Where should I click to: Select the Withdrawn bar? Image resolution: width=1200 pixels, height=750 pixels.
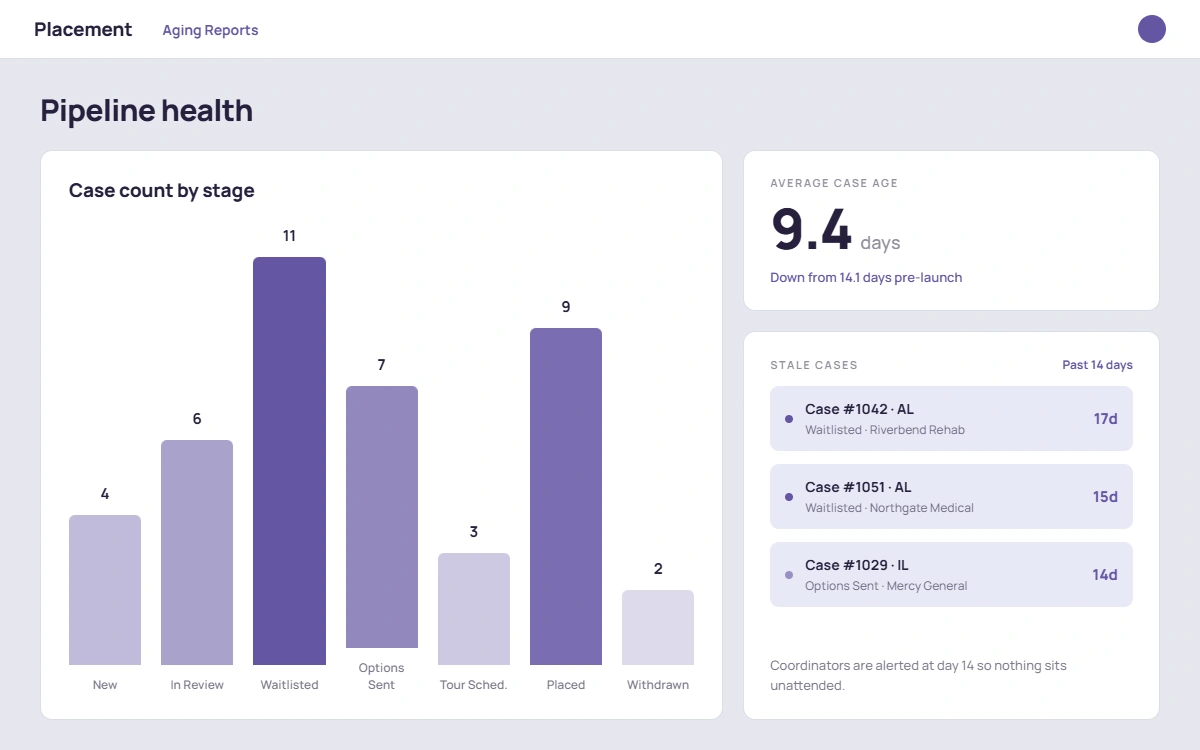[x=658, y=627]
